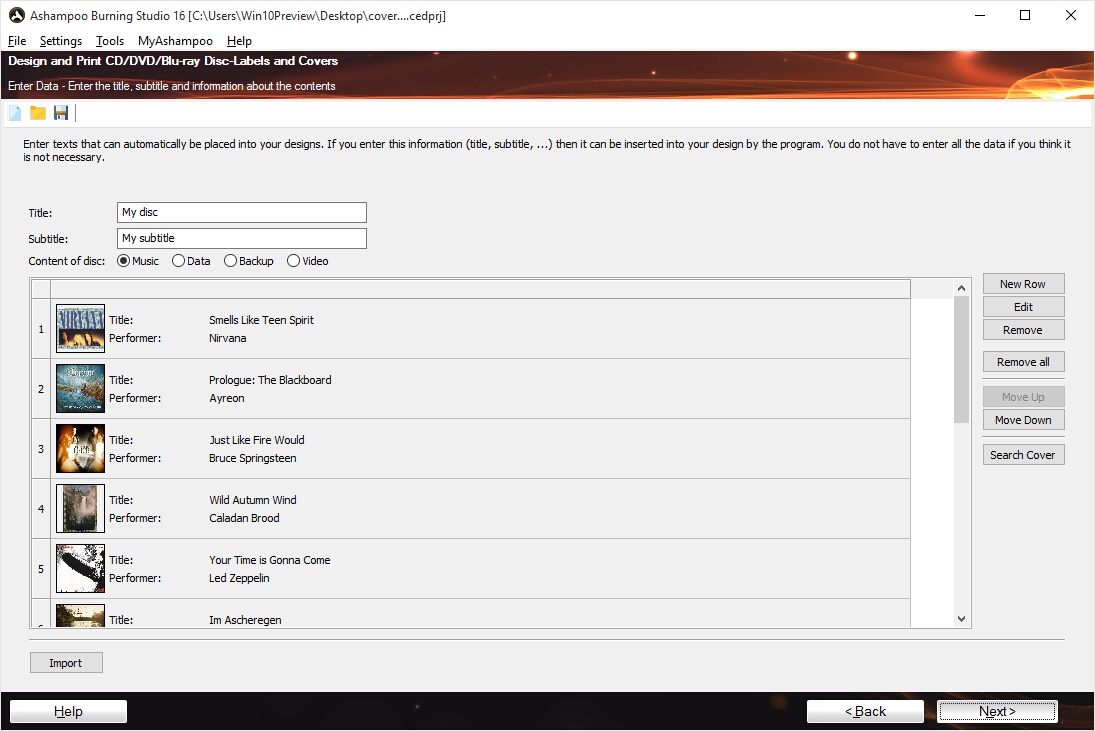Save project with the floppy disk icon
Image resolution: width=1095 pixels, height=731 pixels.
coord(61,113)
